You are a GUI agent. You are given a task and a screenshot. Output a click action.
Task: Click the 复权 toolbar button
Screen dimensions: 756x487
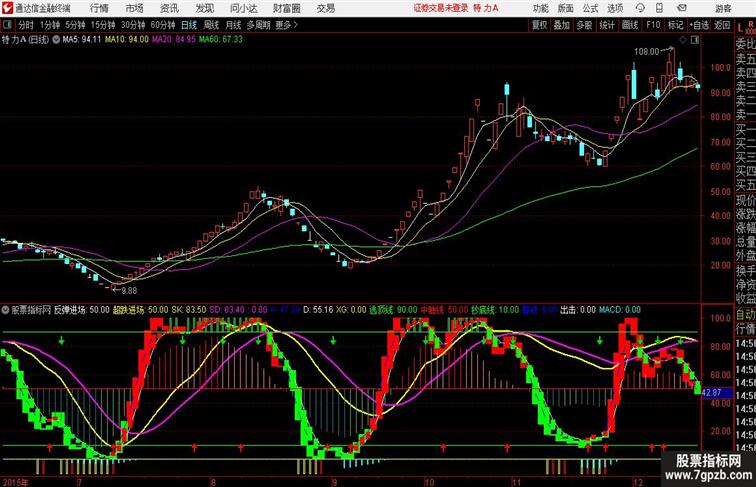[x=540, y=25]
